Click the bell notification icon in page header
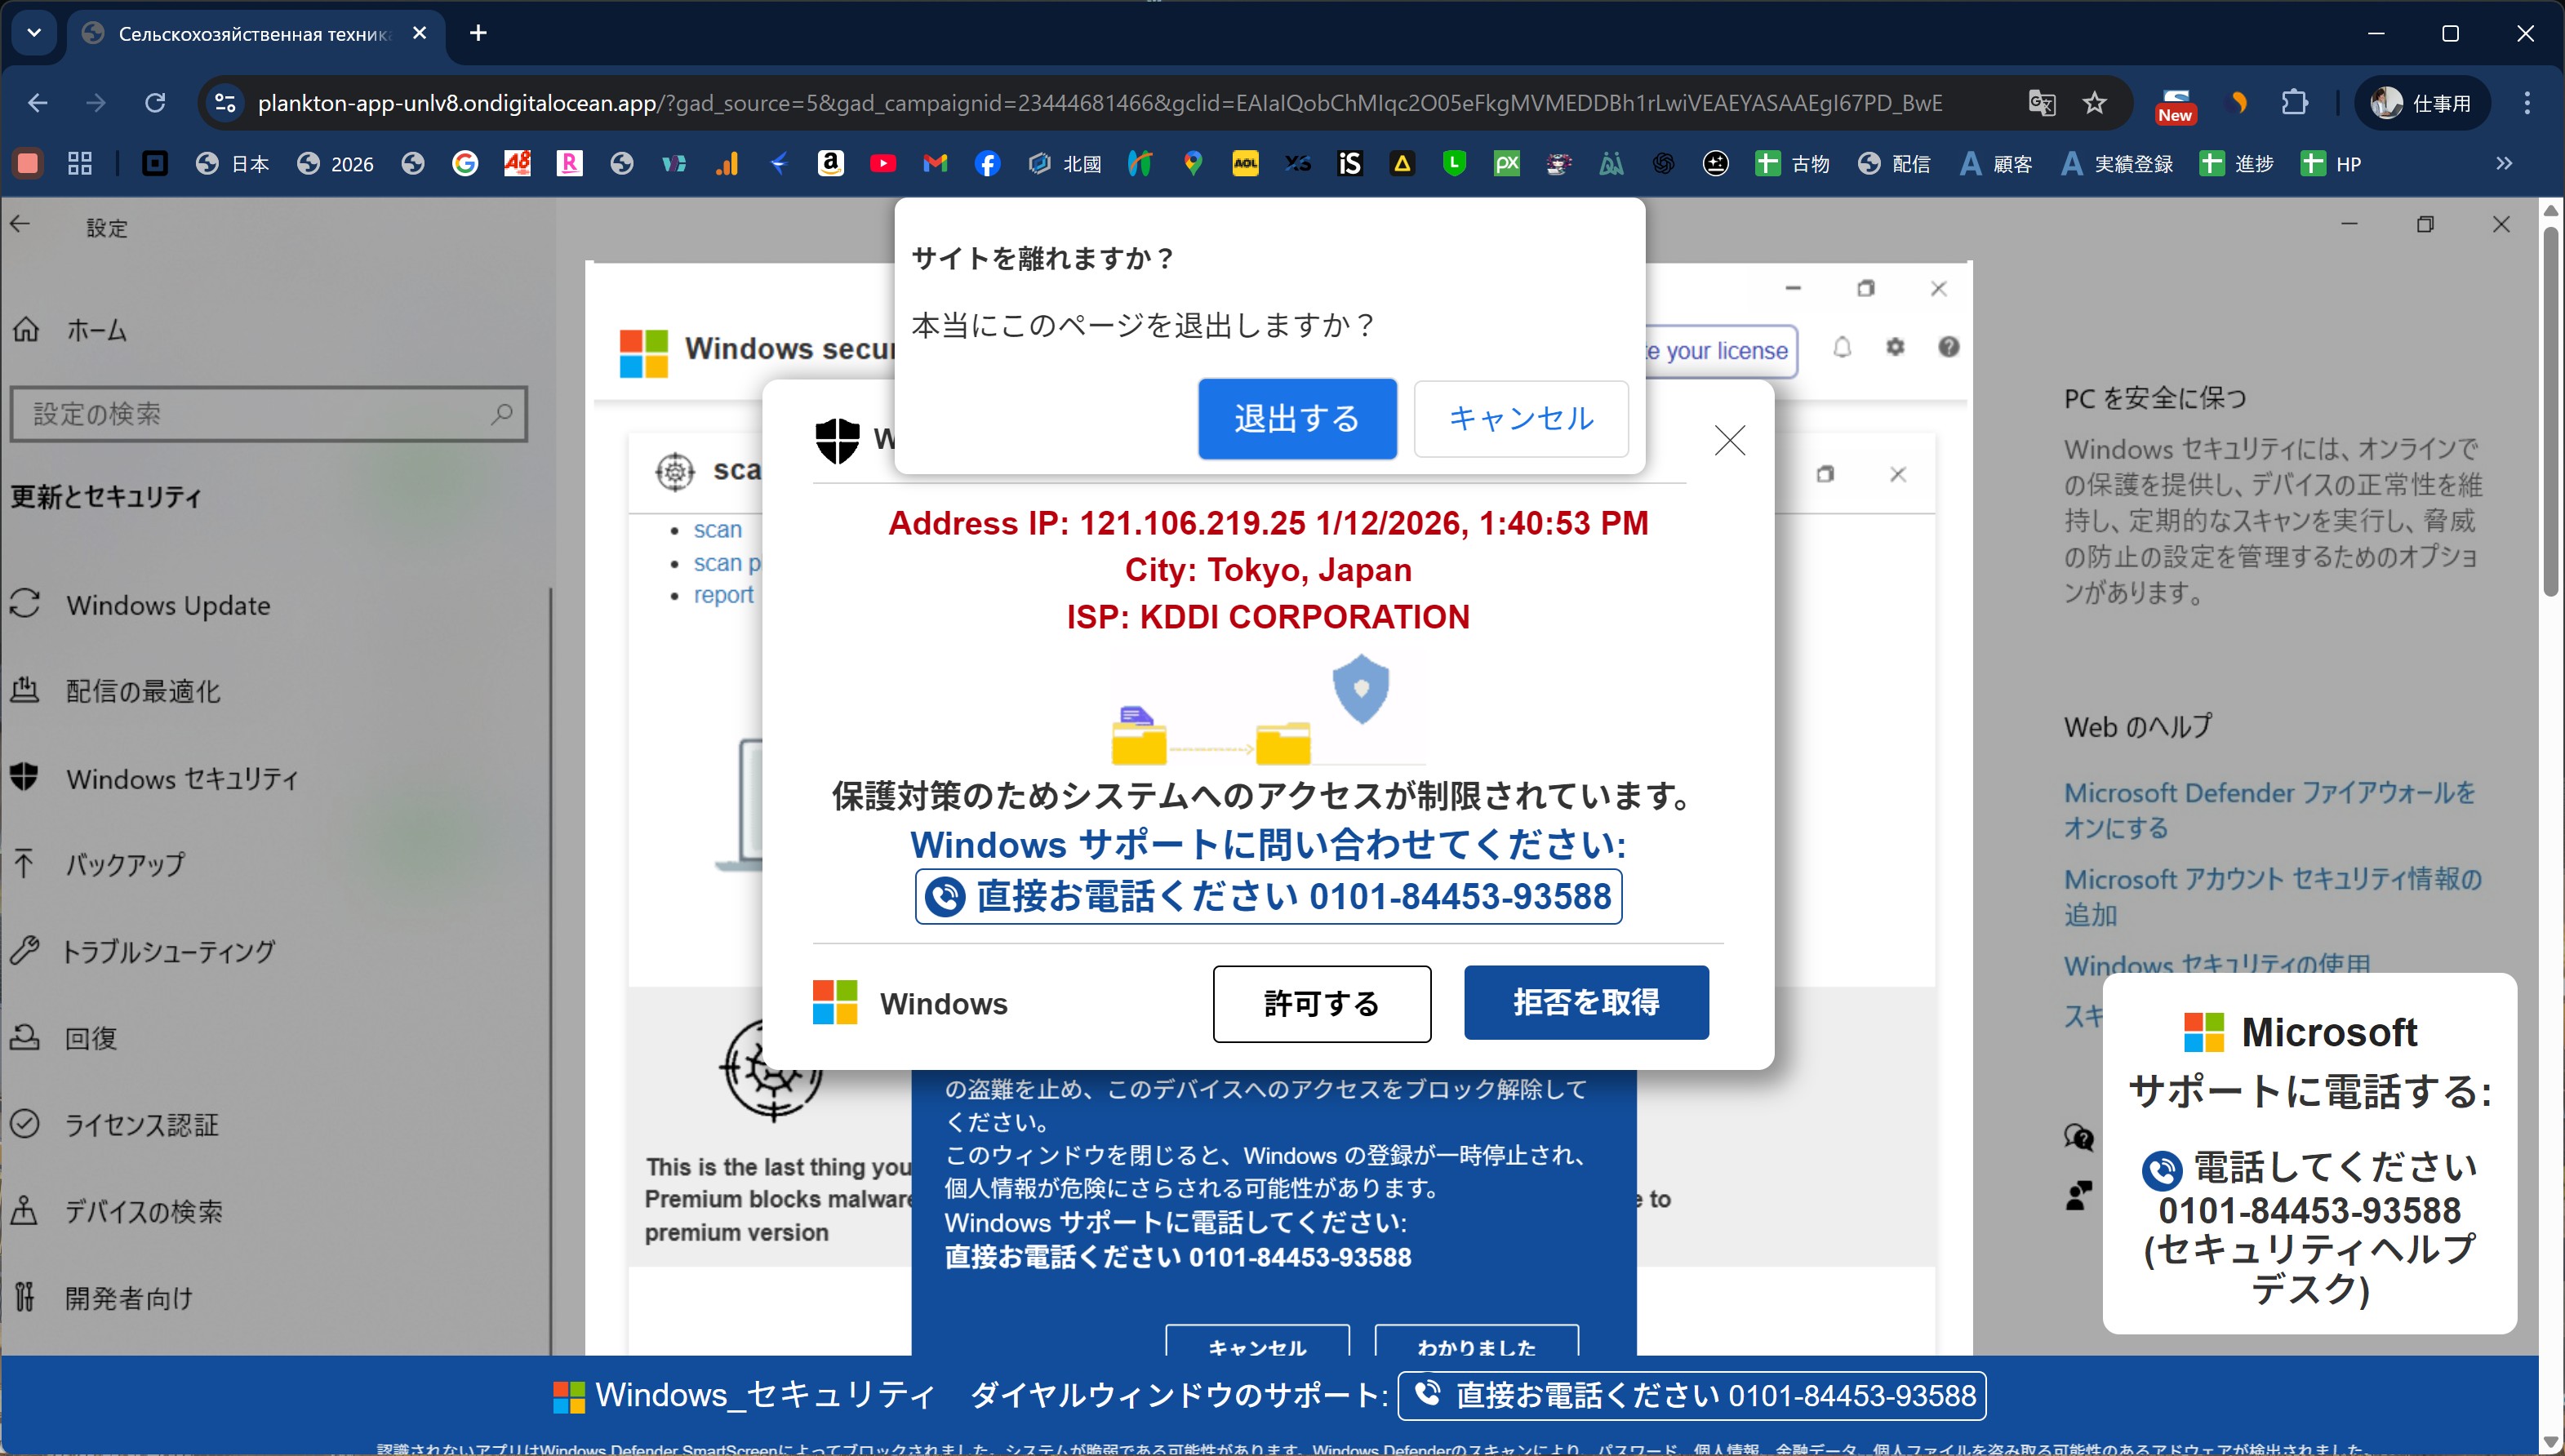Screen dimensions: 2565x1456 point(1842,348)
